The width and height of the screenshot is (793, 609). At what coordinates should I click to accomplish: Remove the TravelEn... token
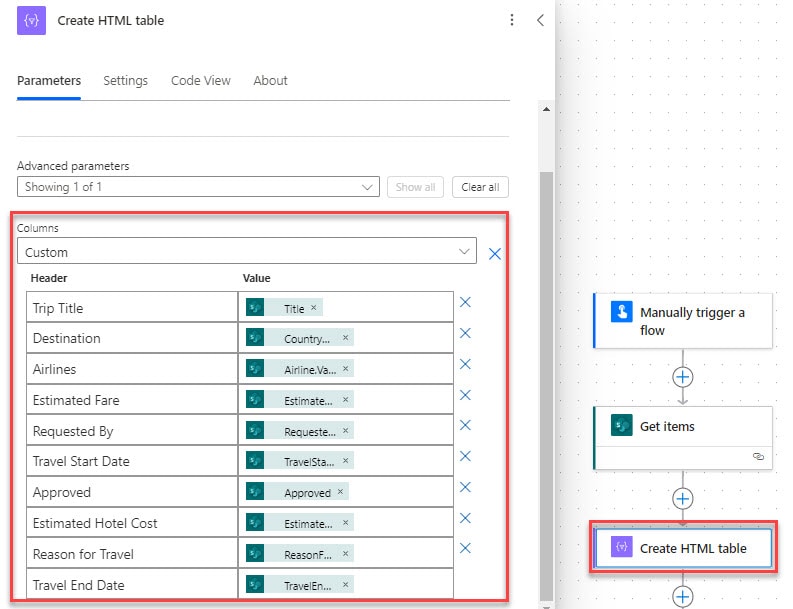tap(345, 585)
